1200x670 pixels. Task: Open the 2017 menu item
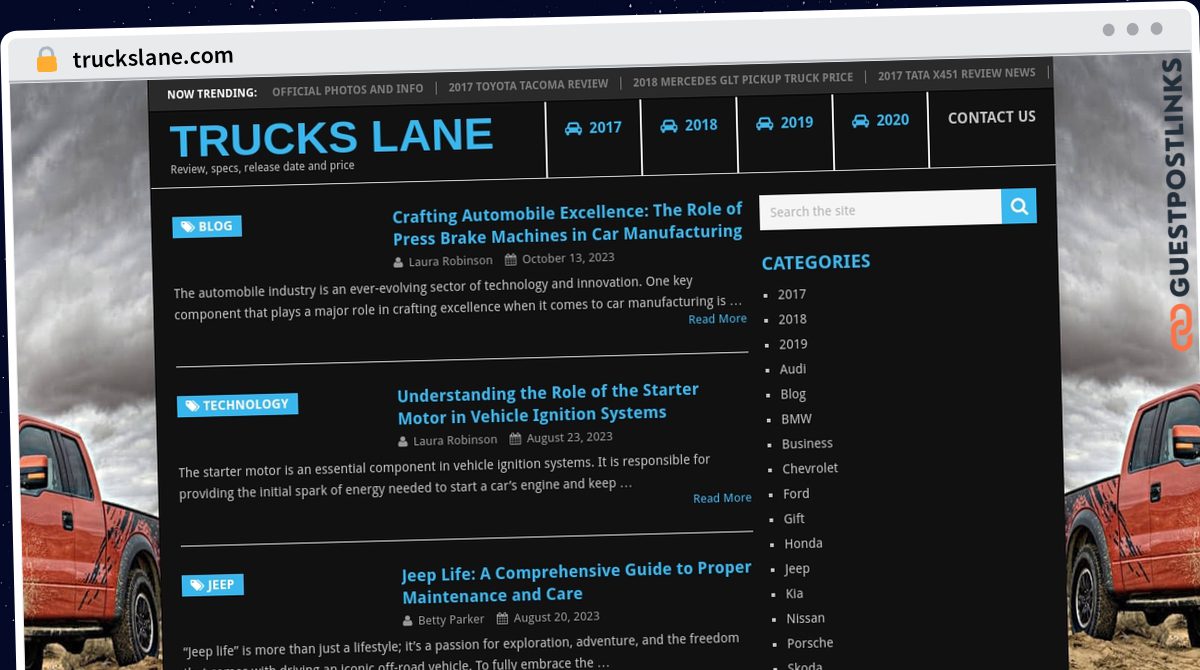593,128
